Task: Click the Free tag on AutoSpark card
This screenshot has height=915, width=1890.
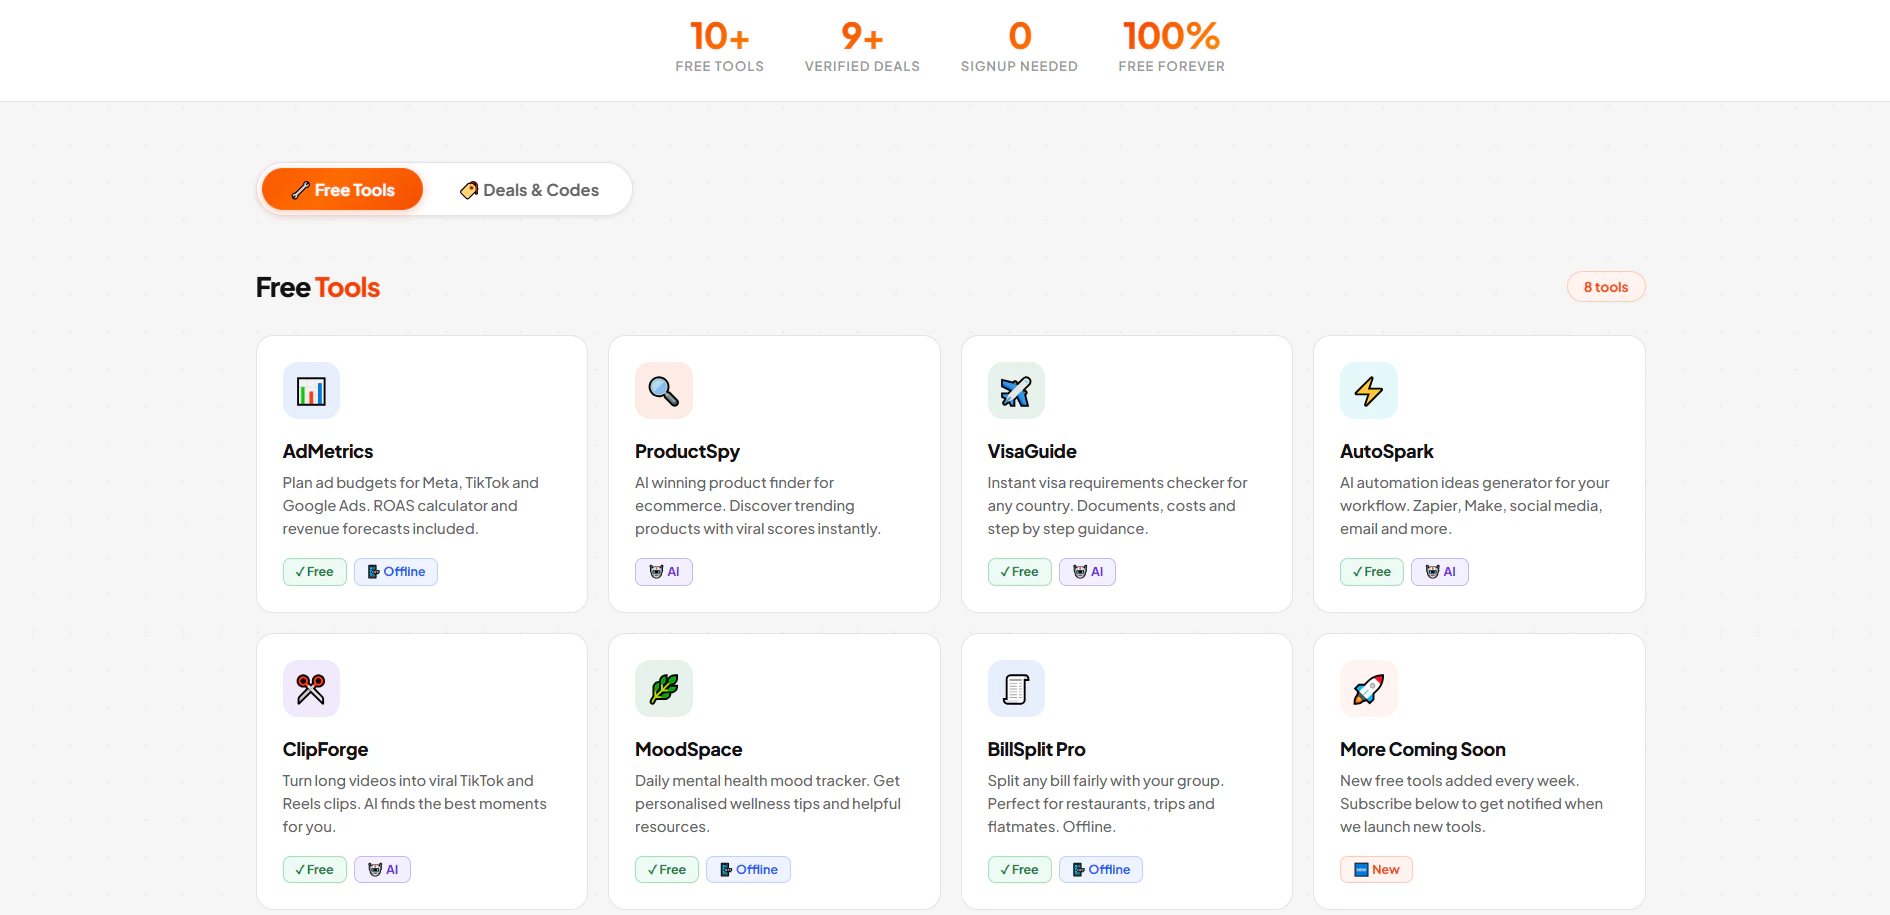Action: 1372,572
